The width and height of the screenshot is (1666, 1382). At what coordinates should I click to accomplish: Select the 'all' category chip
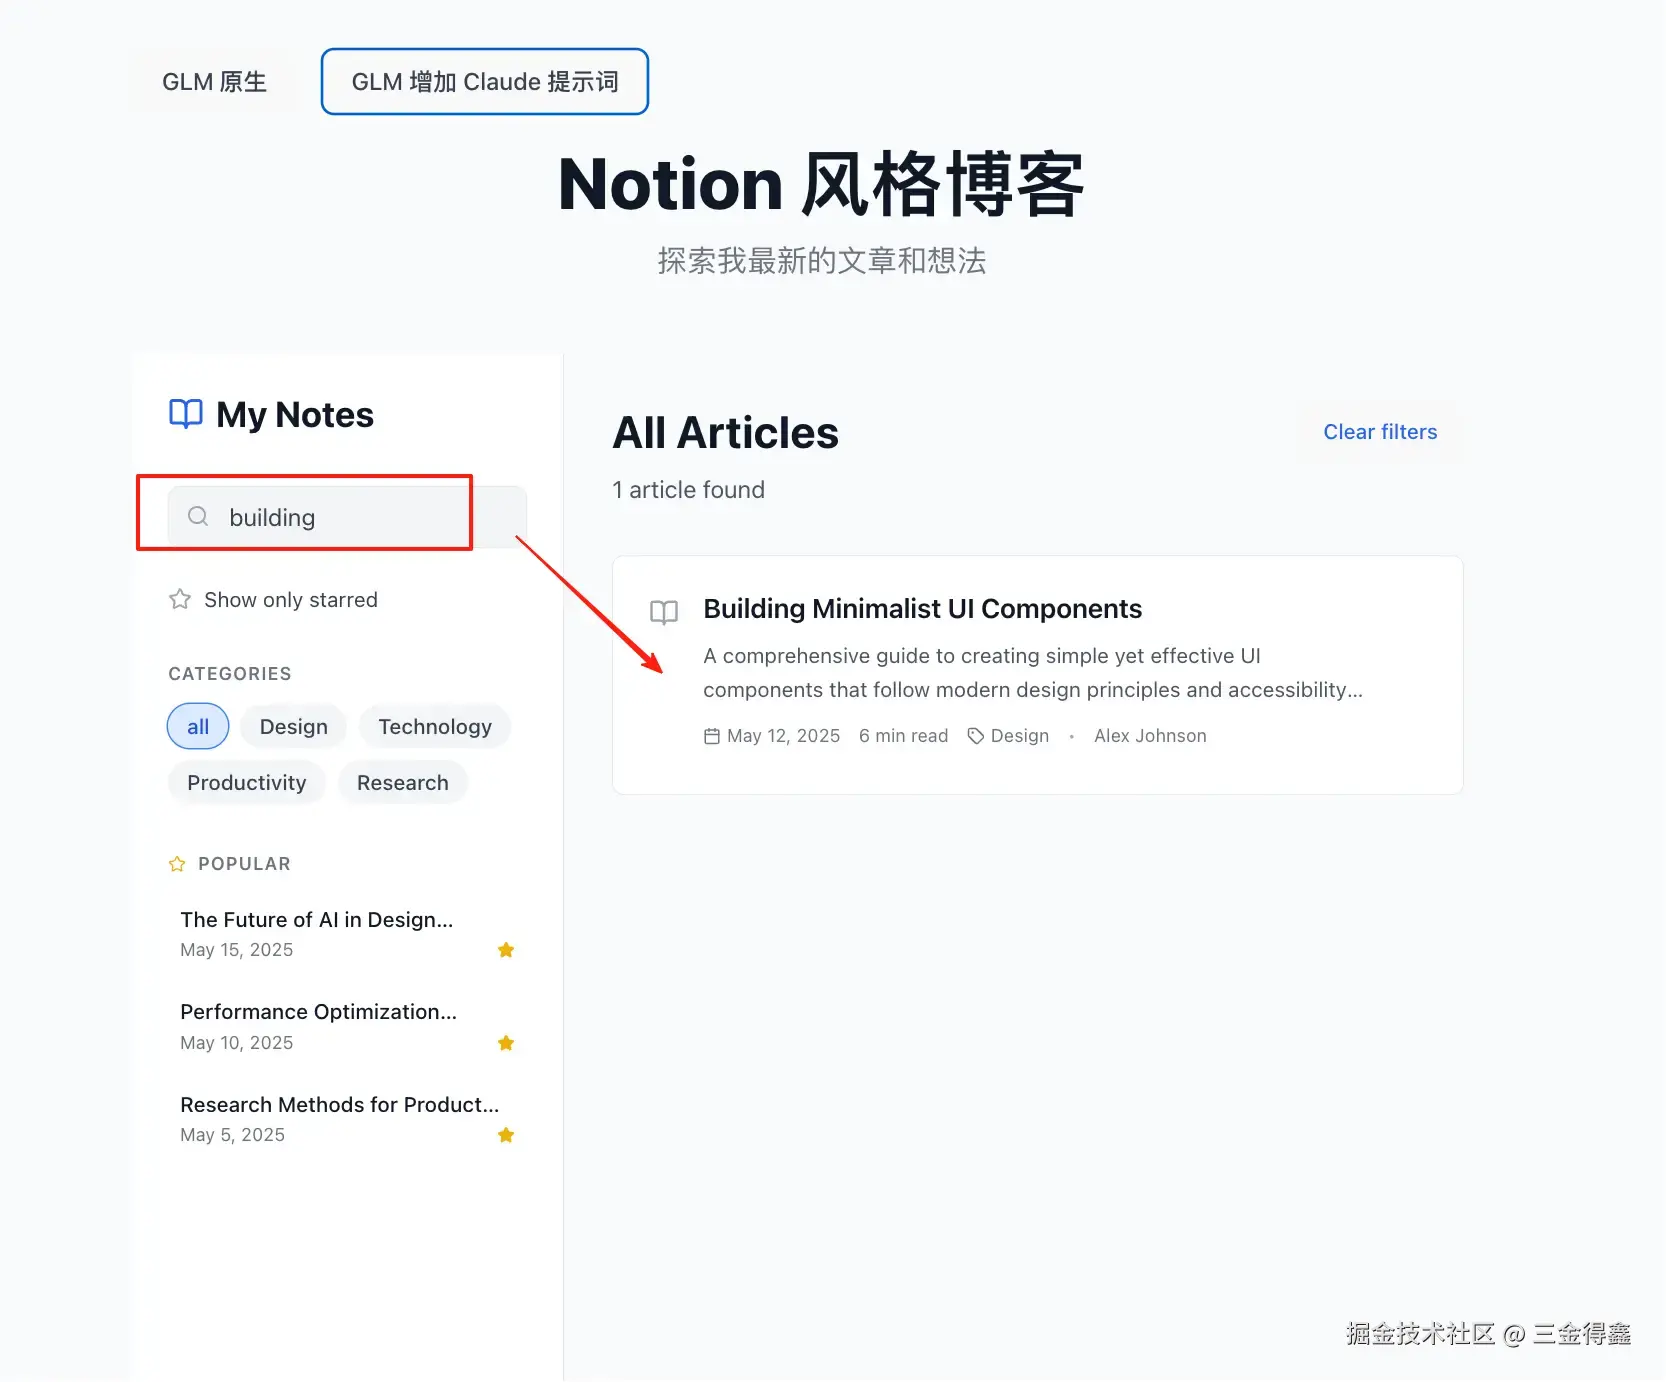pos(198,727)
